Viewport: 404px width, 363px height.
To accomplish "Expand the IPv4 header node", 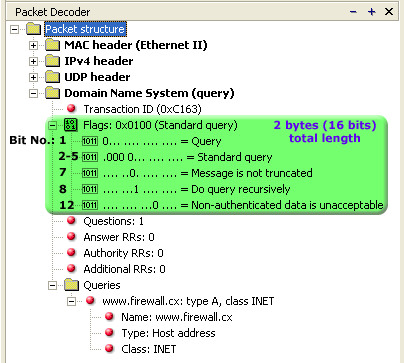I will [x=33, y=61].
